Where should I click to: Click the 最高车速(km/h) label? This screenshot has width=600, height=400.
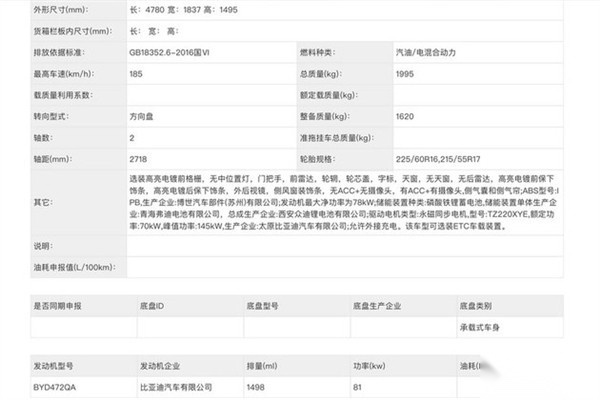click(x=64, y=74)
